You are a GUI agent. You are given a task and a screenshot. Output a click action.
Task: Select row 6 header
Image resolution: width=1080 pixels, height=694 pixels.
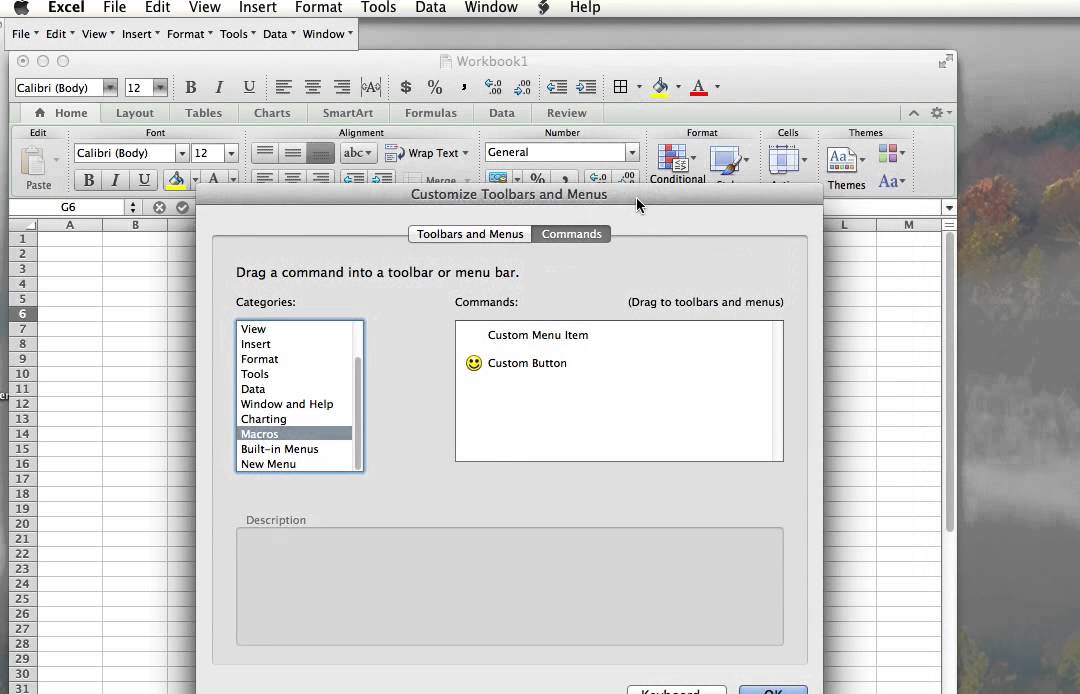coord(23,314)
